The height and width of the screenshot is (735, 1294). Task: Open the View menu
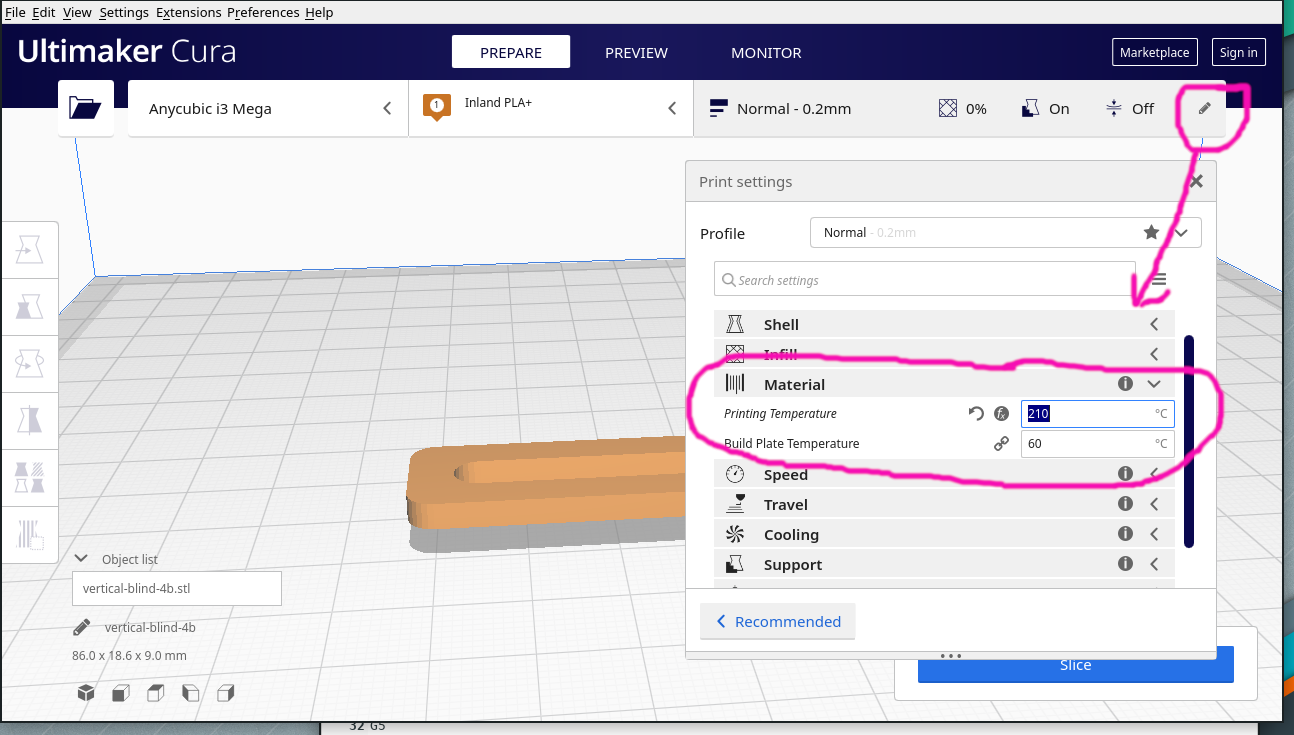[77, 12]
